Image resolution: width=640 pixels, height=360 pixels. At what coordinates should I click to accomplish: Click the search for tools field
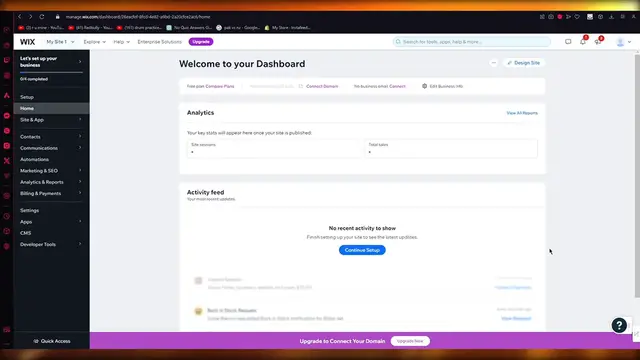tap(471, 42)
